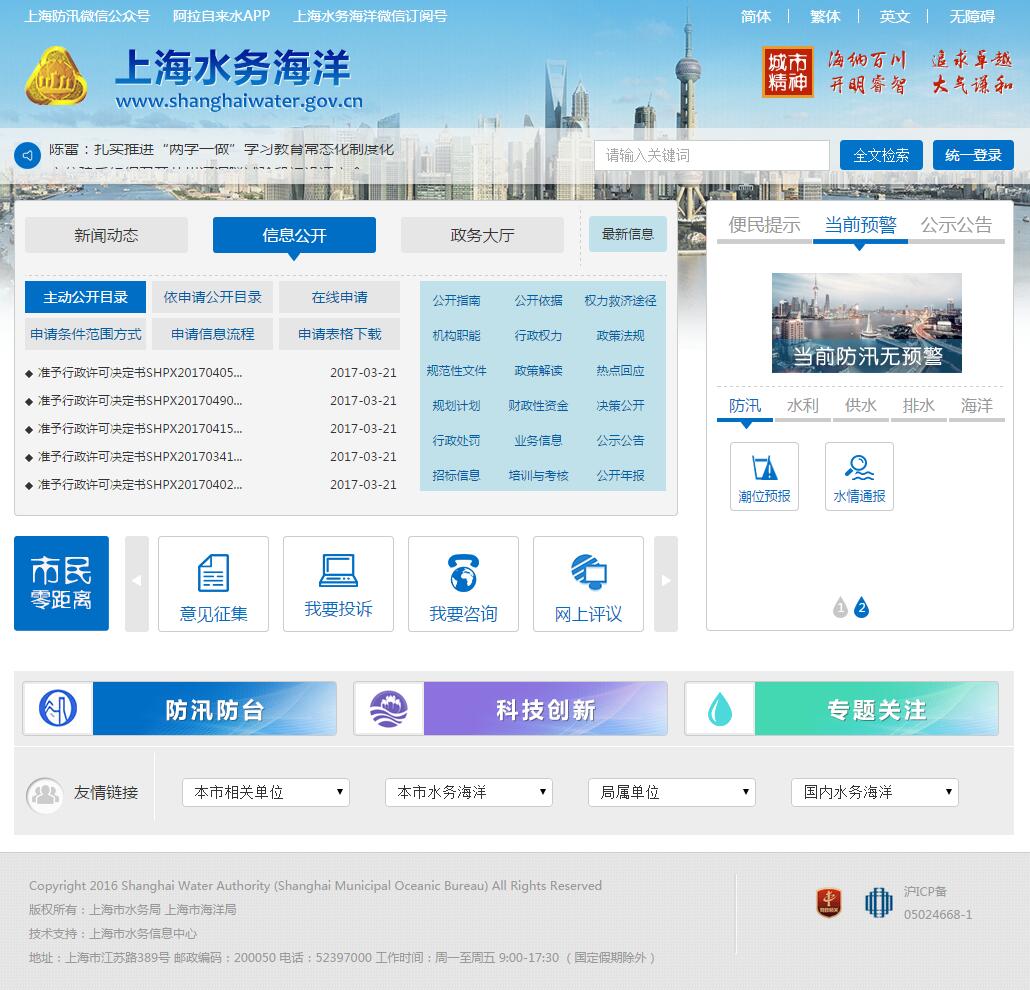Click the 防汛防台 circular emblem icon
The width and height of the screenshot is (1030, 990).
pos(58,708)
